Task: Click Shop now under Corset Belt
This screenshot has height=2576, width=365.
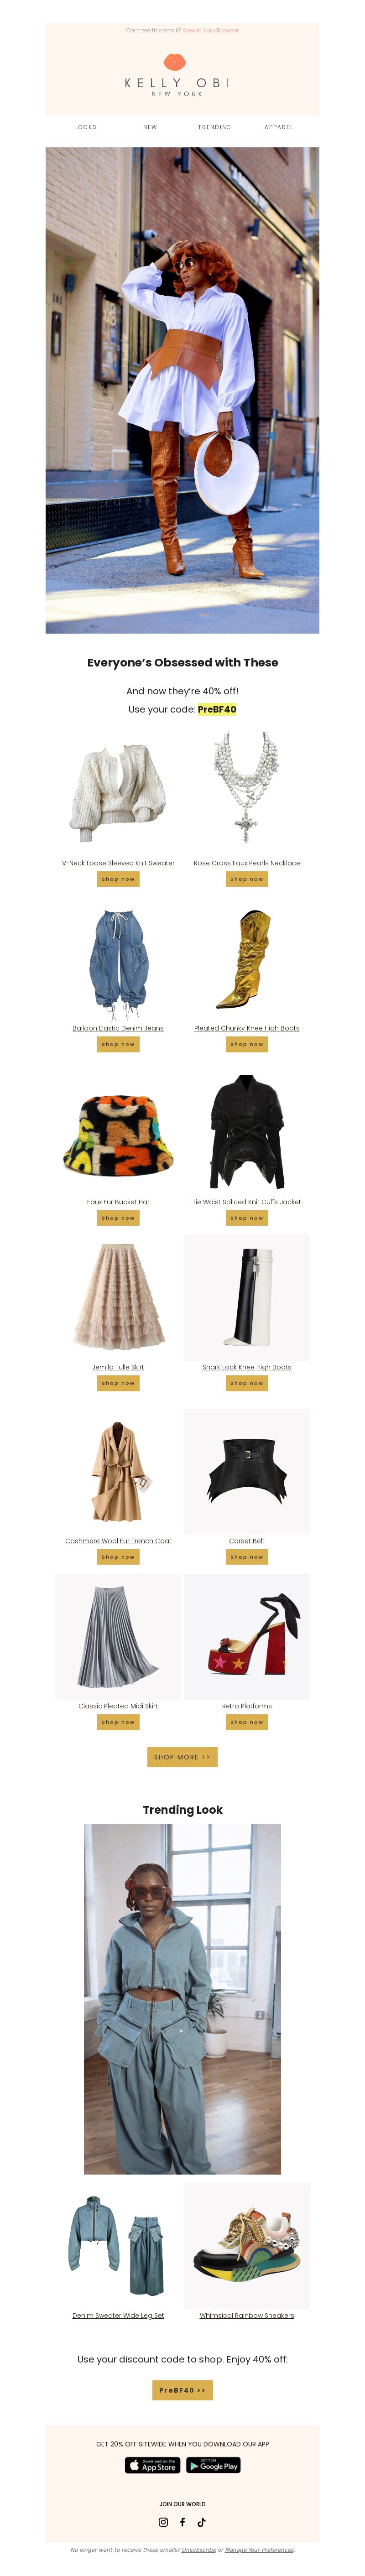Action: pos(246,1556)
